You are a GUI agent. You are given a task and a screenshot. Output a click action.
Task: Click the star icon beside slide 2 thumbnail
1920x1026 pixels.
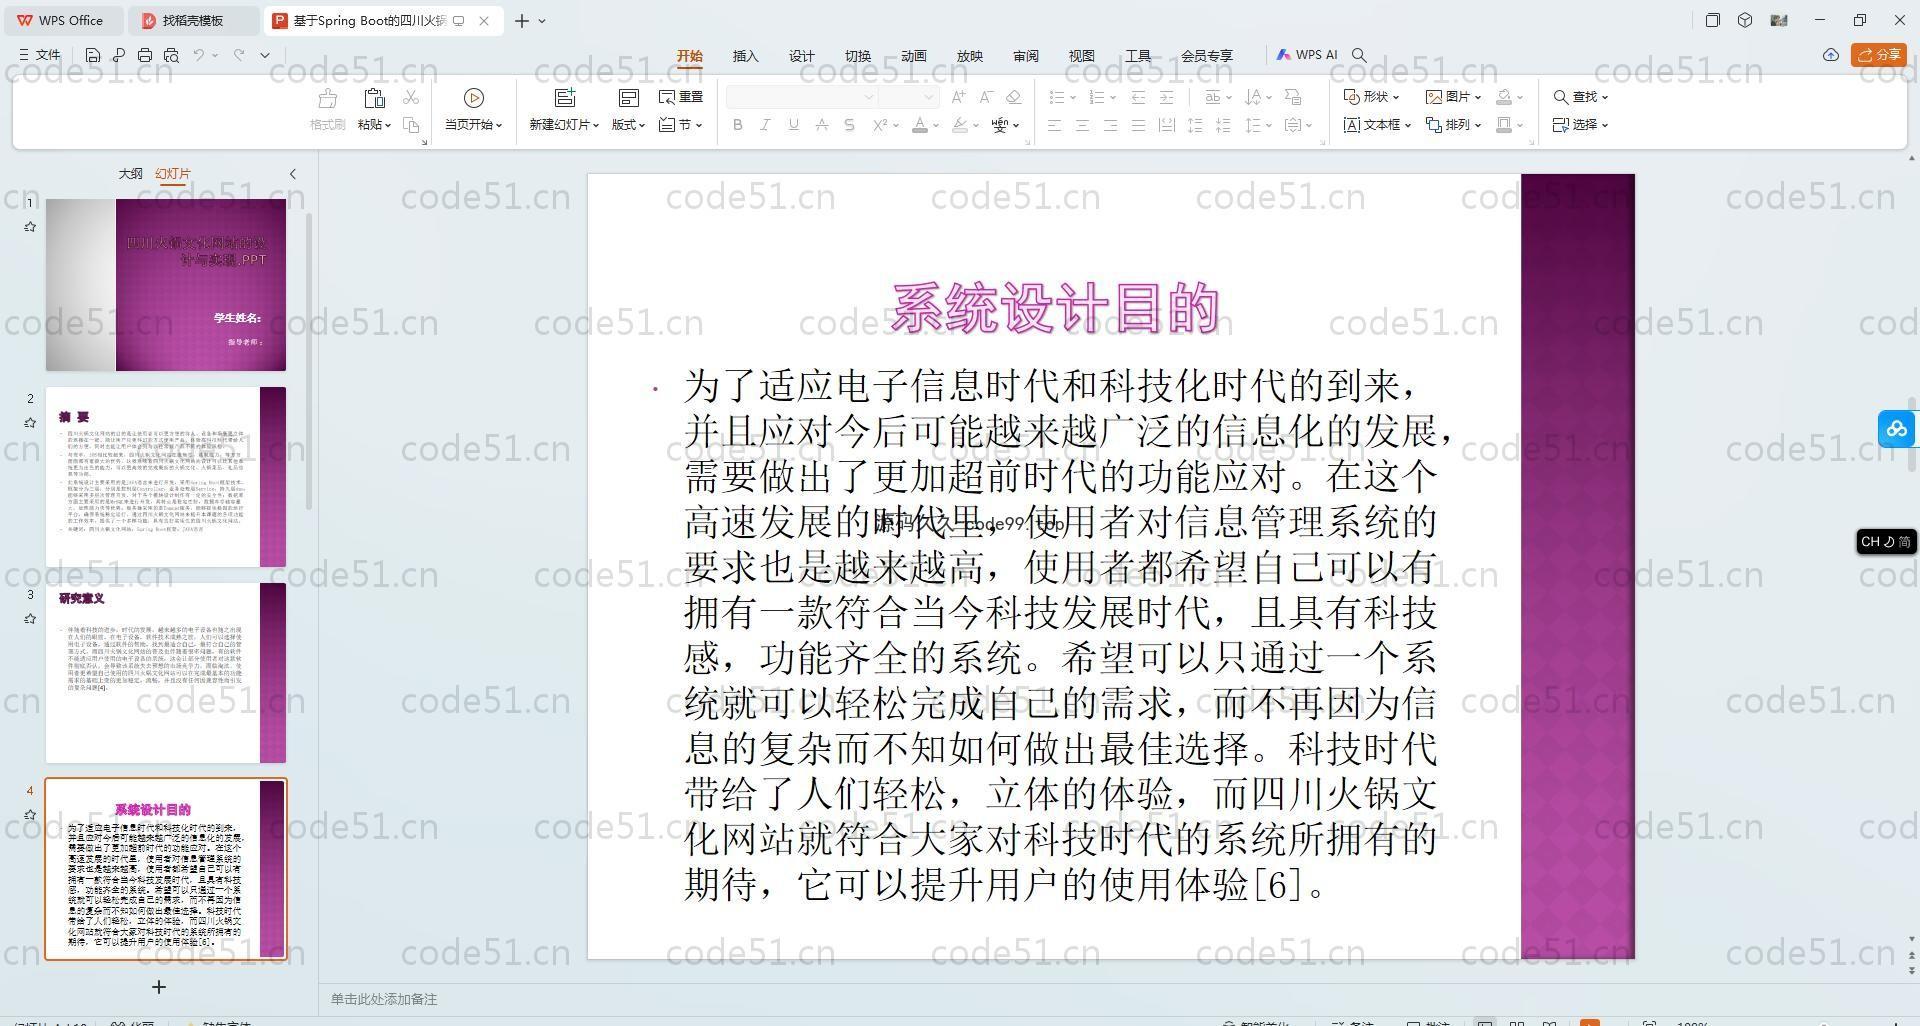[x=30, y=423]
